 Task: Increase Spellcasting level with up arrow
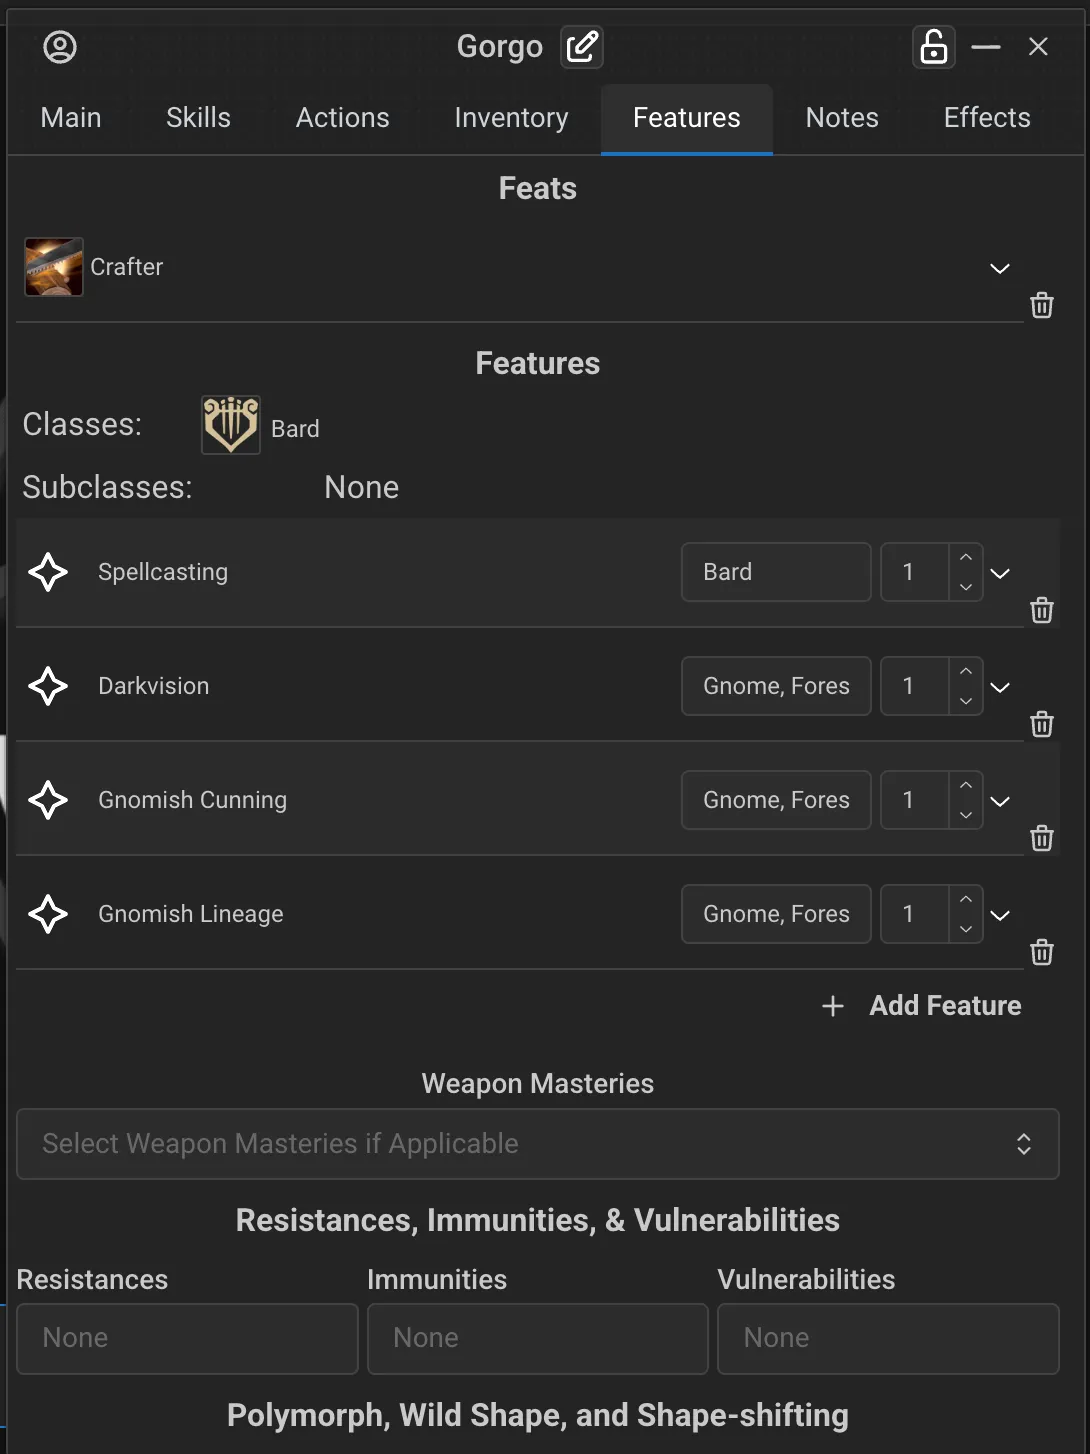965,558
